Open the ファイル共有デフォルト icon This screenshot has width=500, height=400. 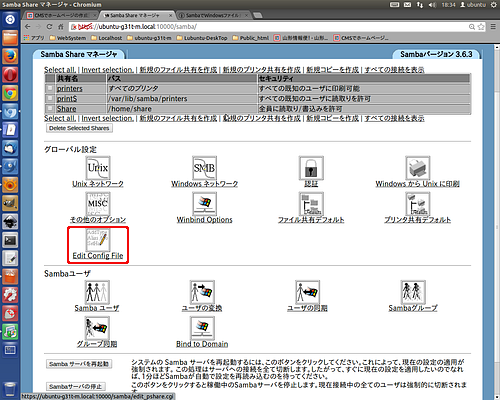click(311, 204)
